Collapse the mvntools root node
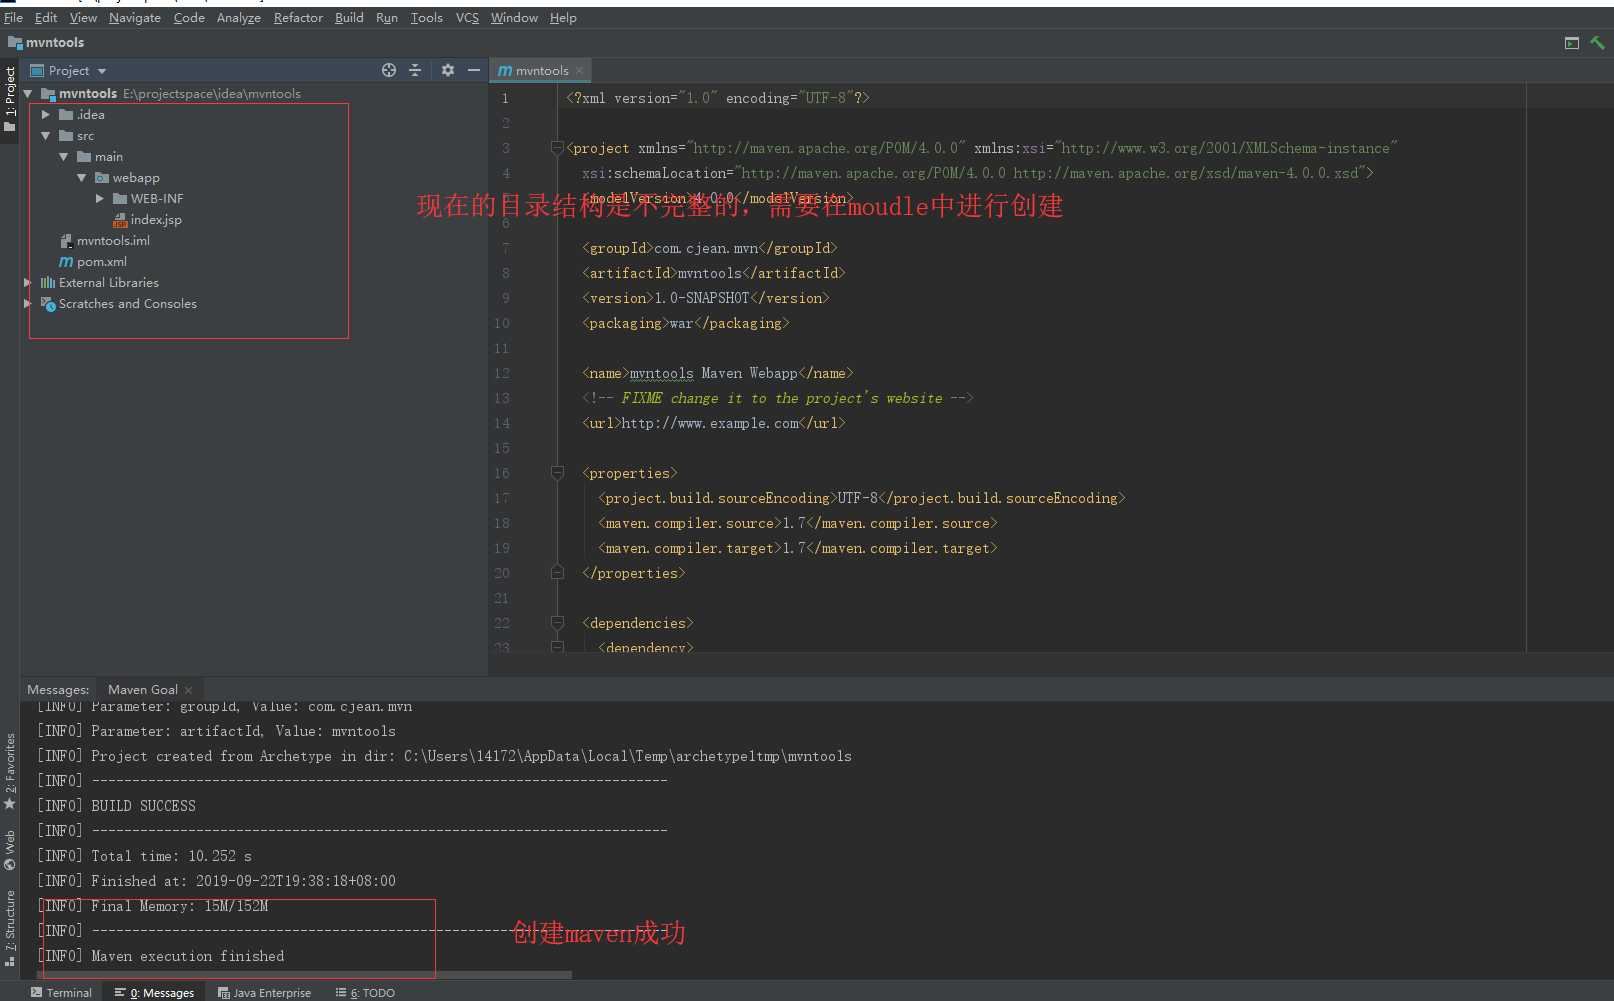Image resolution: width=1614 pixels, height=1001 pixels. click(28, 94)
